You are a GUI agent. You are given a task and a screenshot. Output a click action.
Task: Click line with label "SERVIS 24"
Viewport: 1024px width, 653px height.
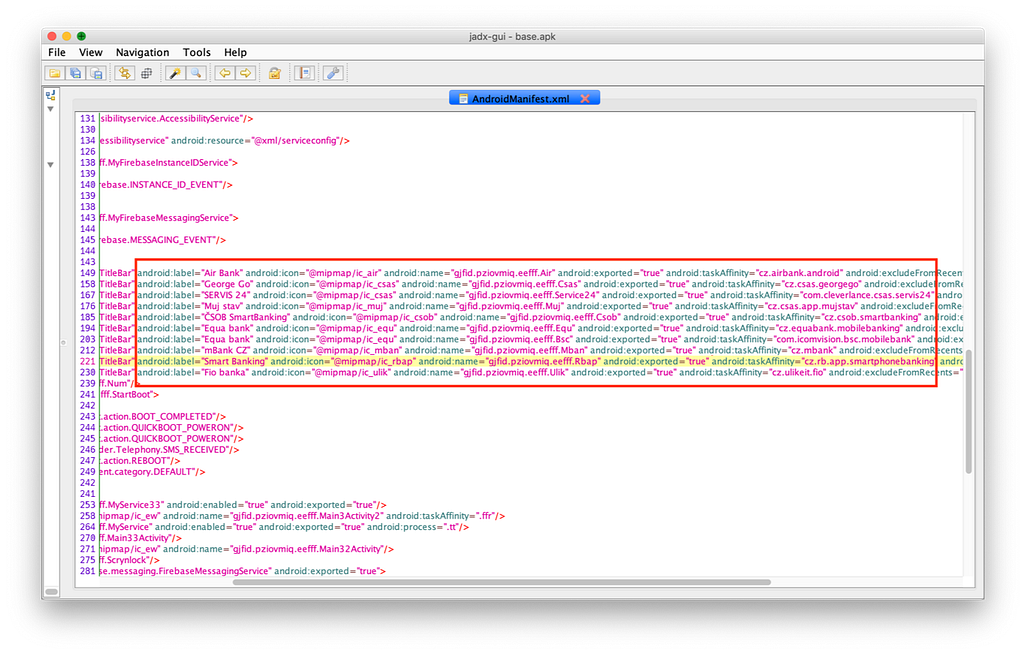(x=530, y=295)
